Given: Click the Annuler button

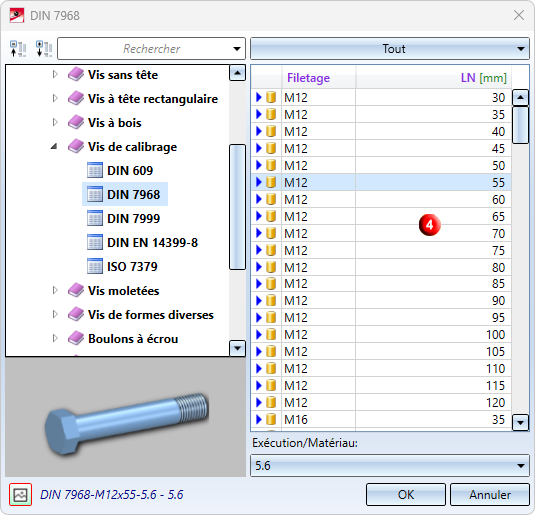Looking at the screenshot, I should click(x=490, y=495).
